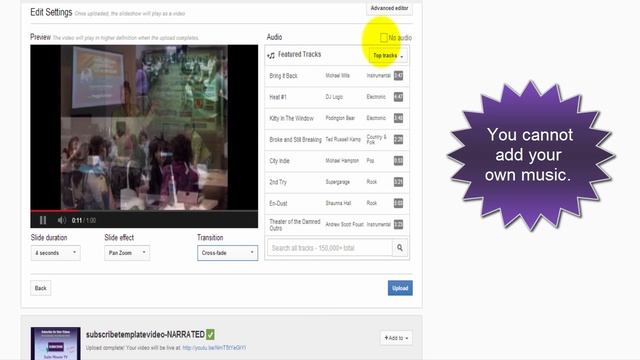Image resolution: width=640 pixels, height=360 pixels.
Task: Open the Top tracks dropdown
Action: coord(388,56)
